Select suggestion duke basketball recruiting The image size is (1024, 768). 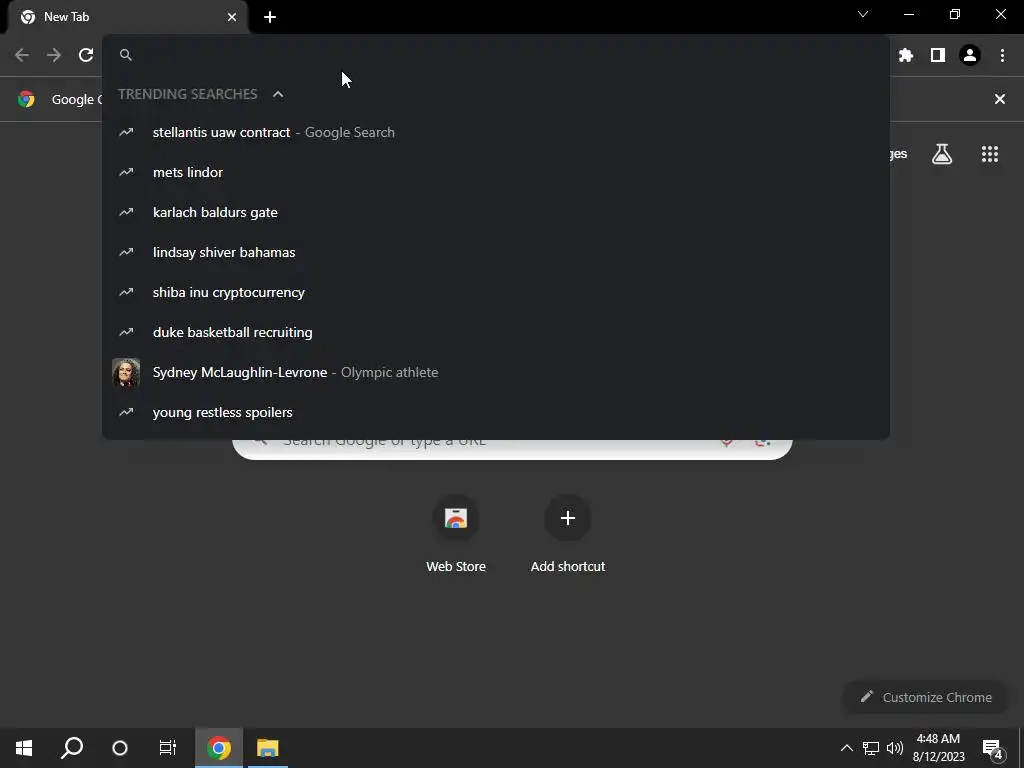(496, 332)
